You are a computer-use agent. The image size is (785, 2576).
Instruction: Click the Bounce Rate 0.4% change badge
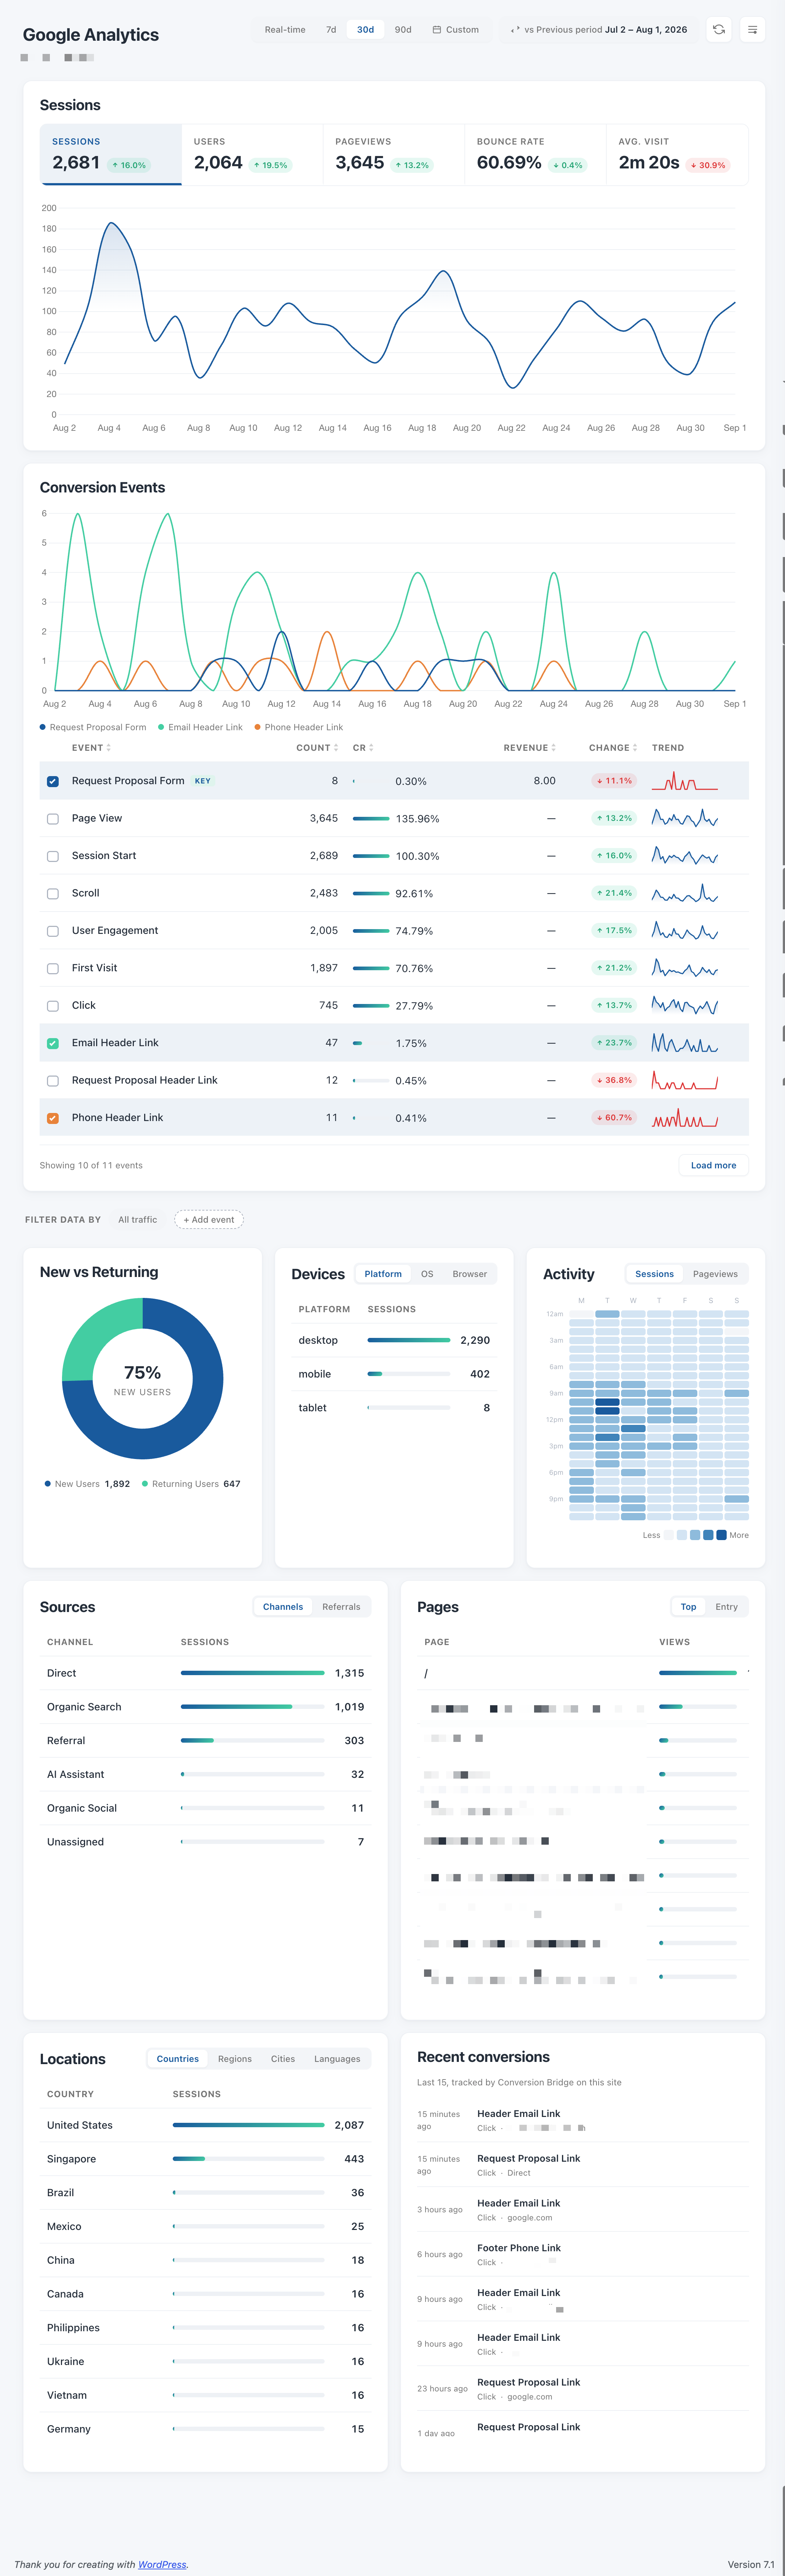(x=568, y=165)
